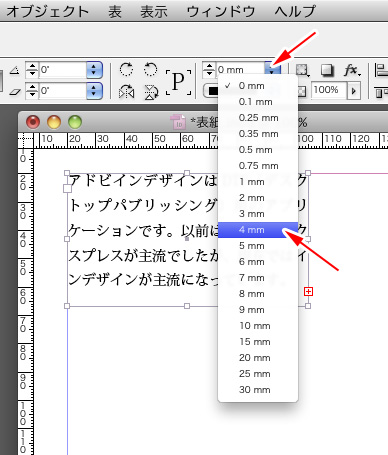Open the stroke weight dropdown arrow
The height and width of the screenshot is (455, 388).
point(272,69)
